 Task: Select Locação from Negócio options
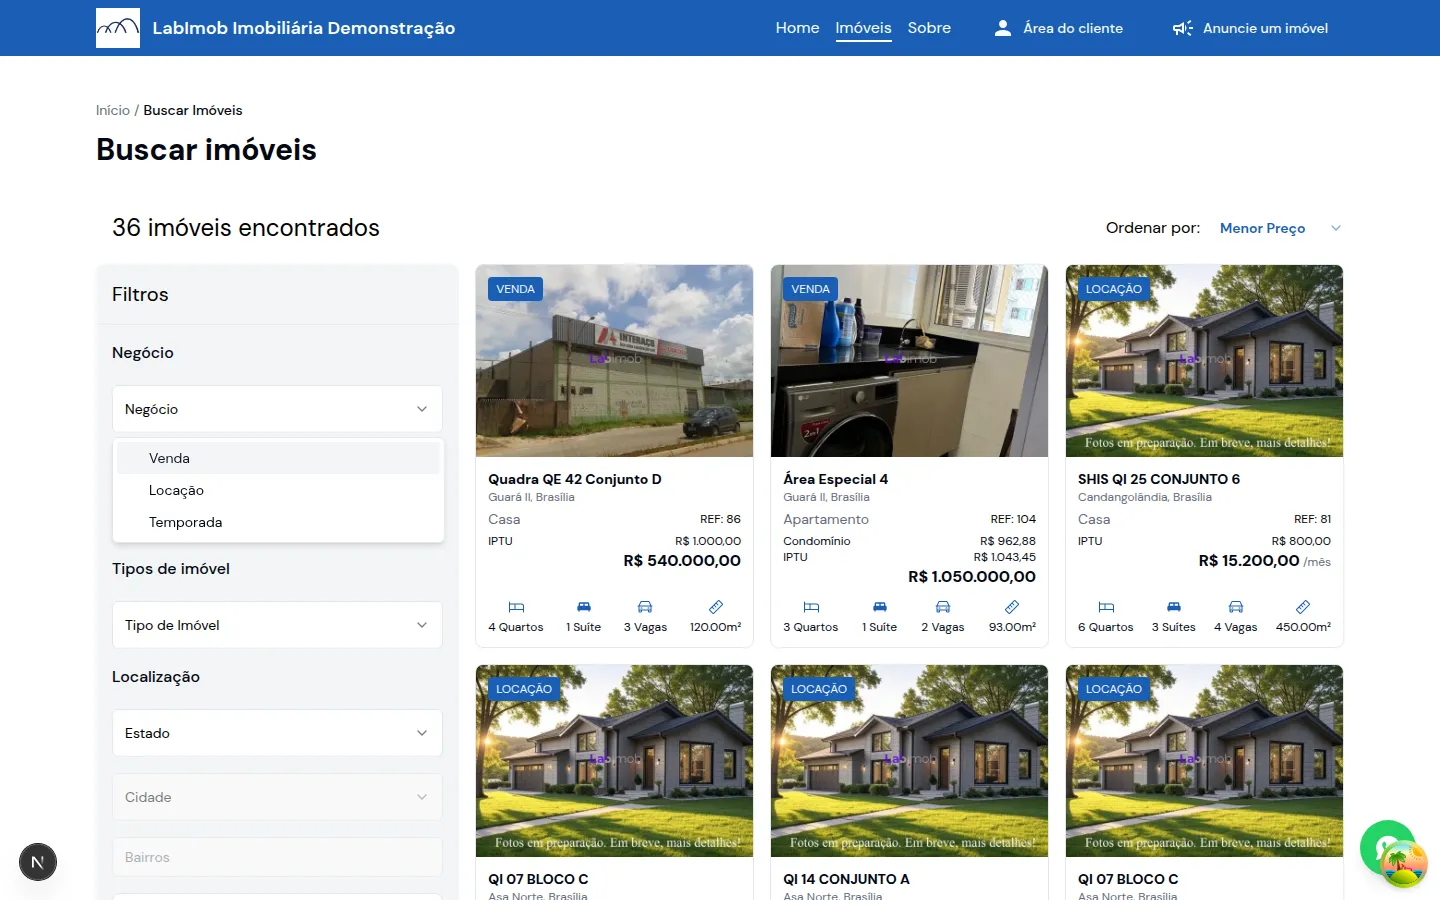click(x=278, y=490)
